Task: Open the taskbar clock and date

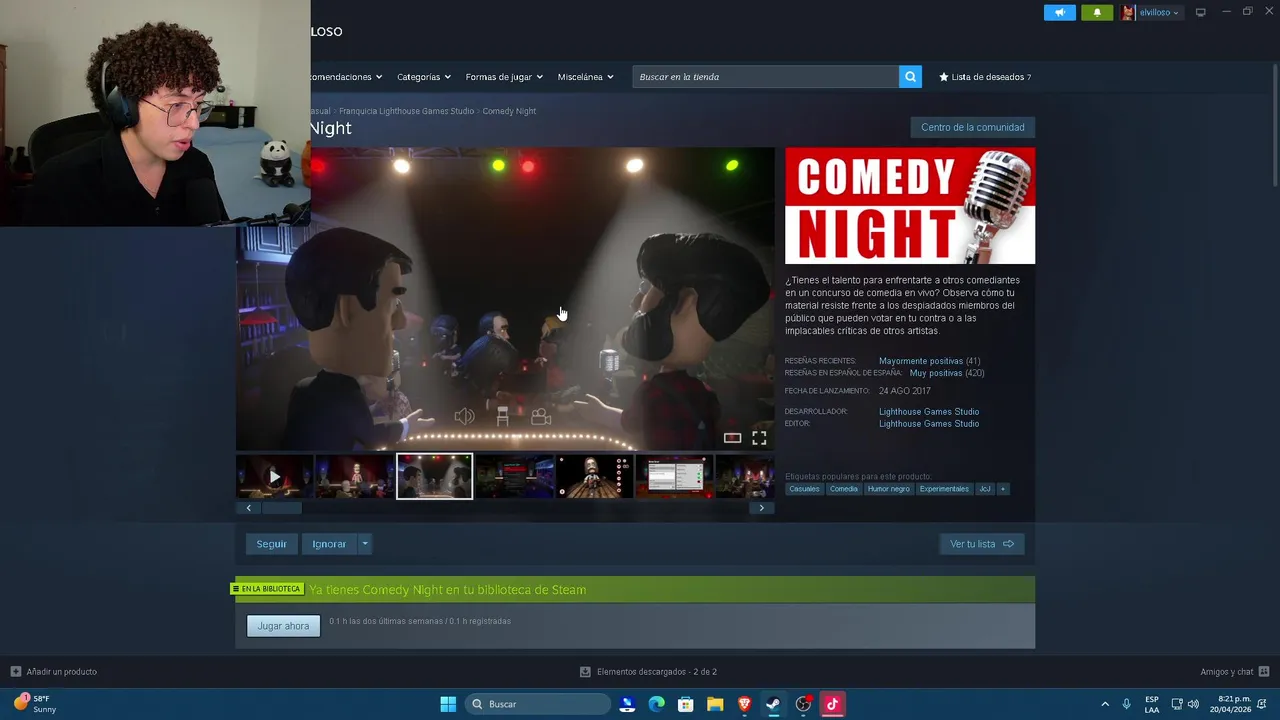Action: click(x=1229, y=704)
